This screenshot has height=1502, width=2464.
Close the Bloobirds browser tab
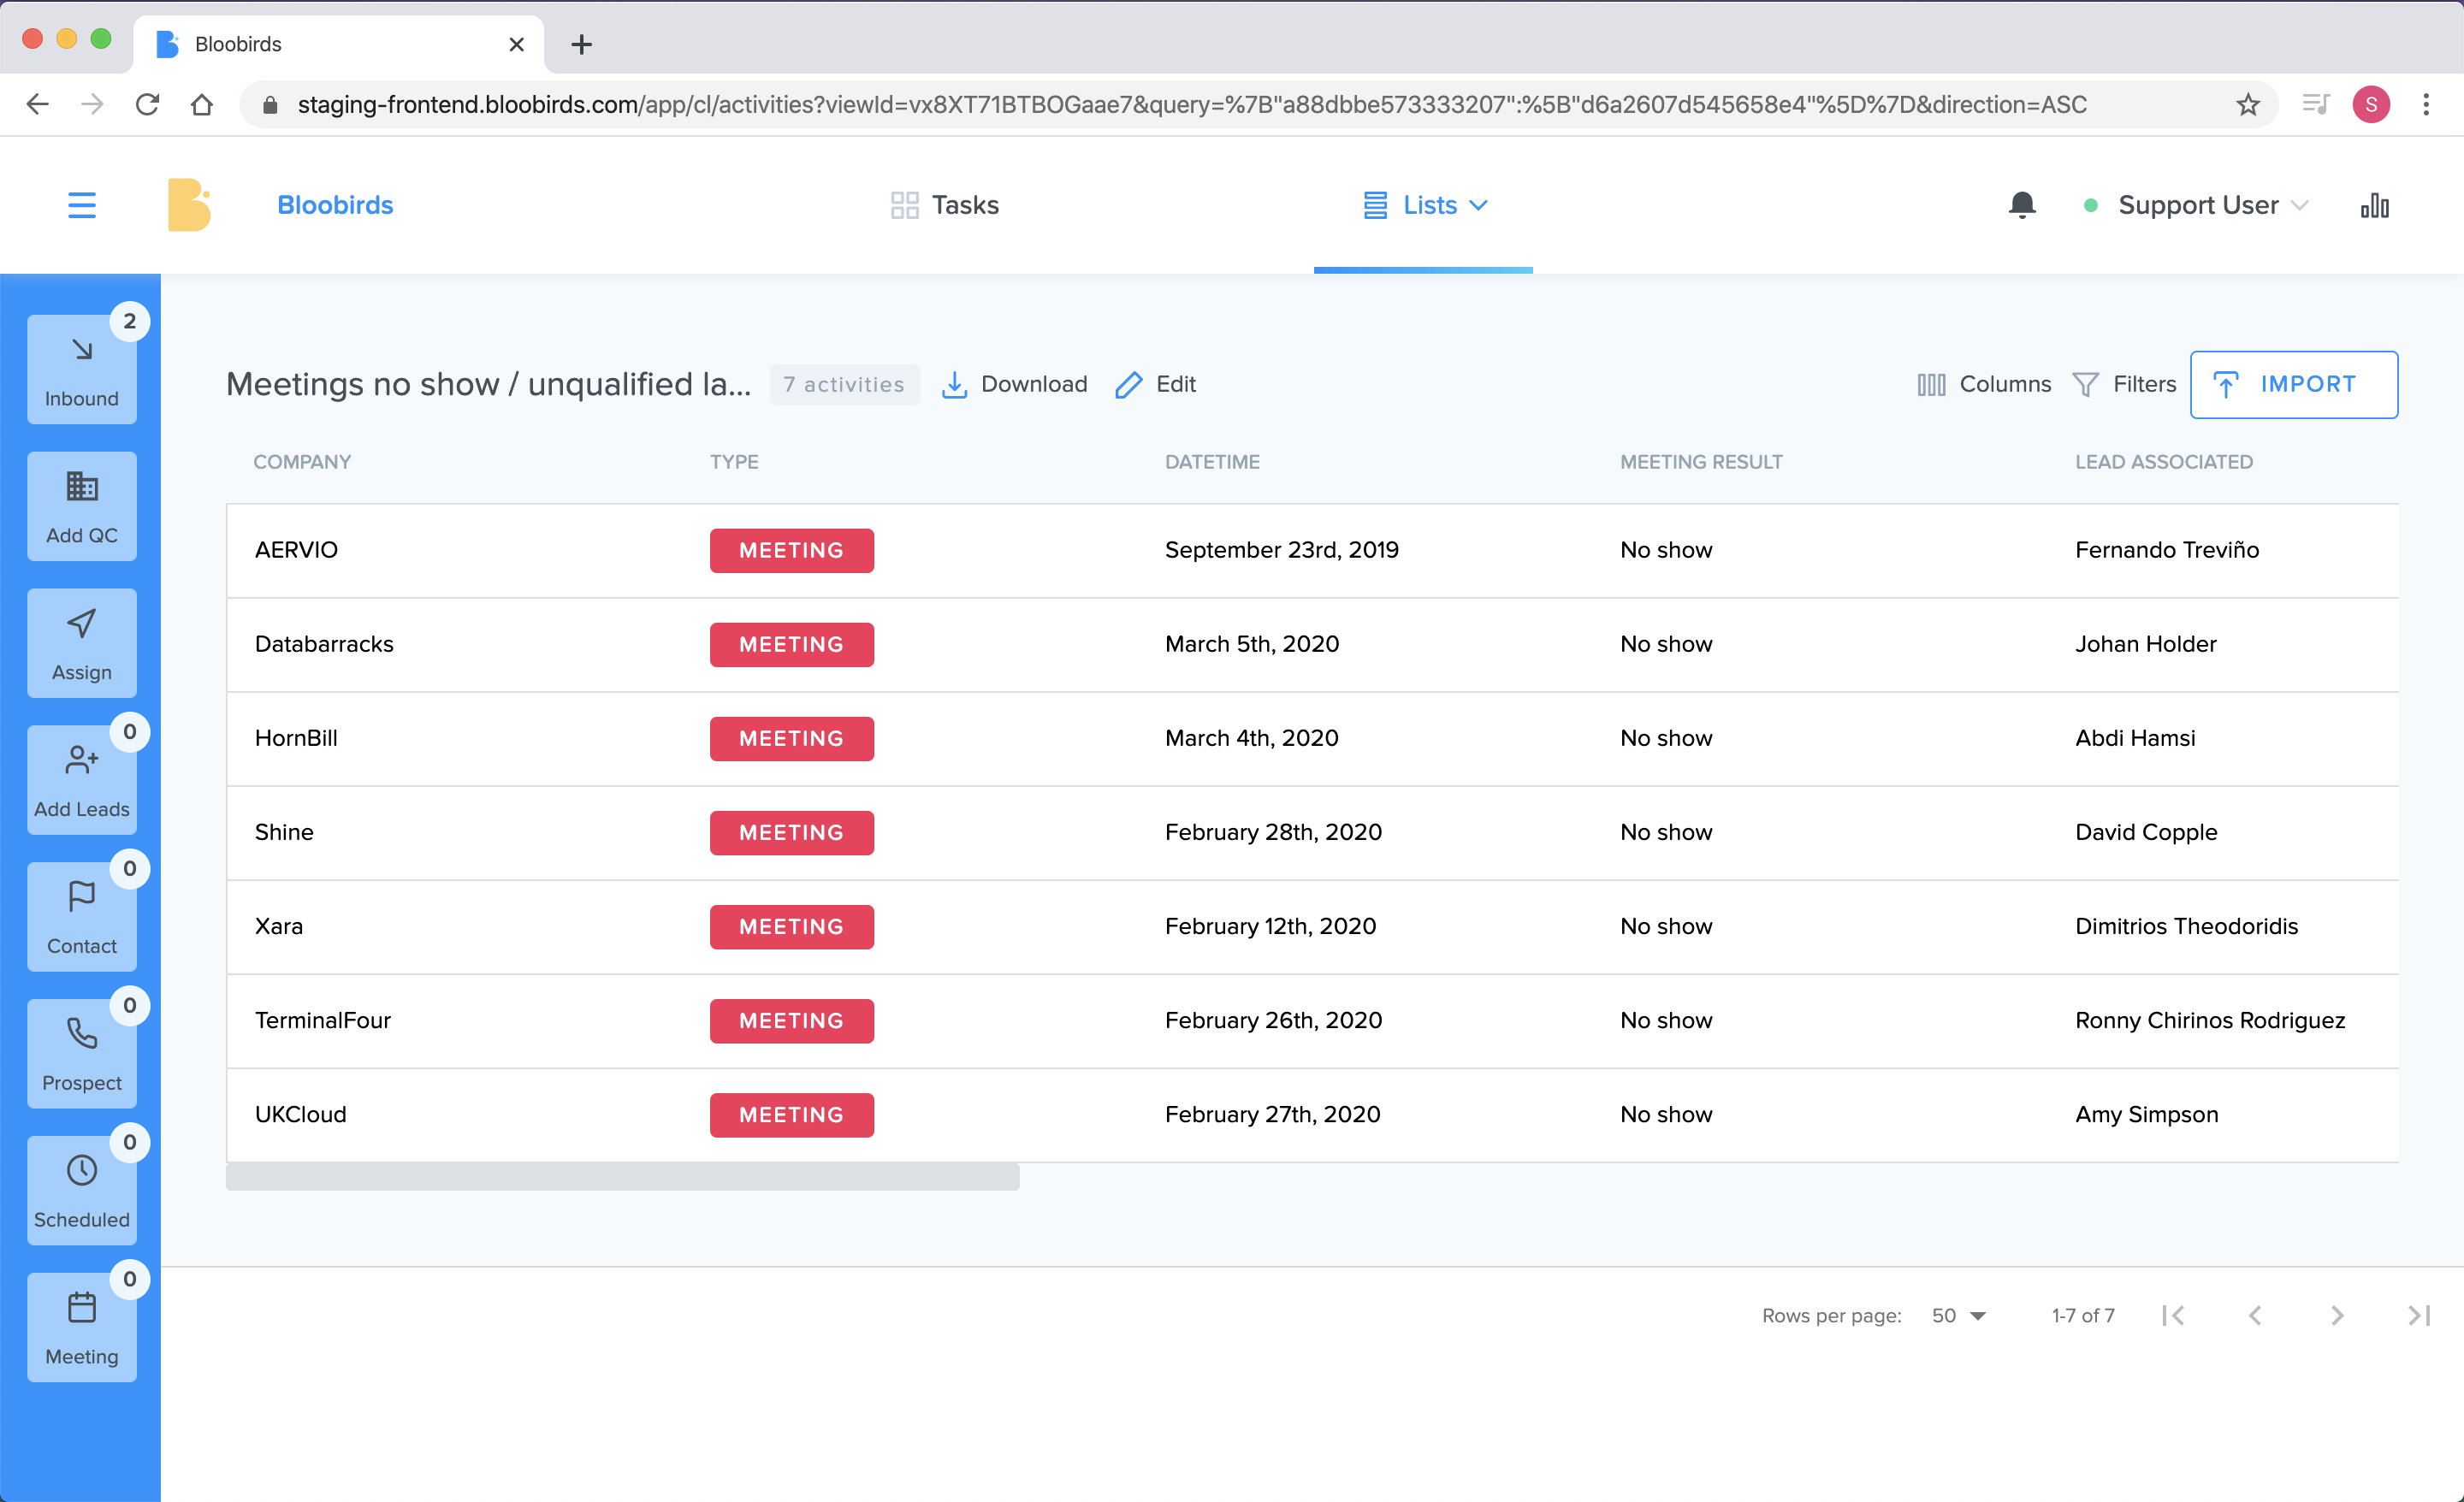(x=516, y=44)
